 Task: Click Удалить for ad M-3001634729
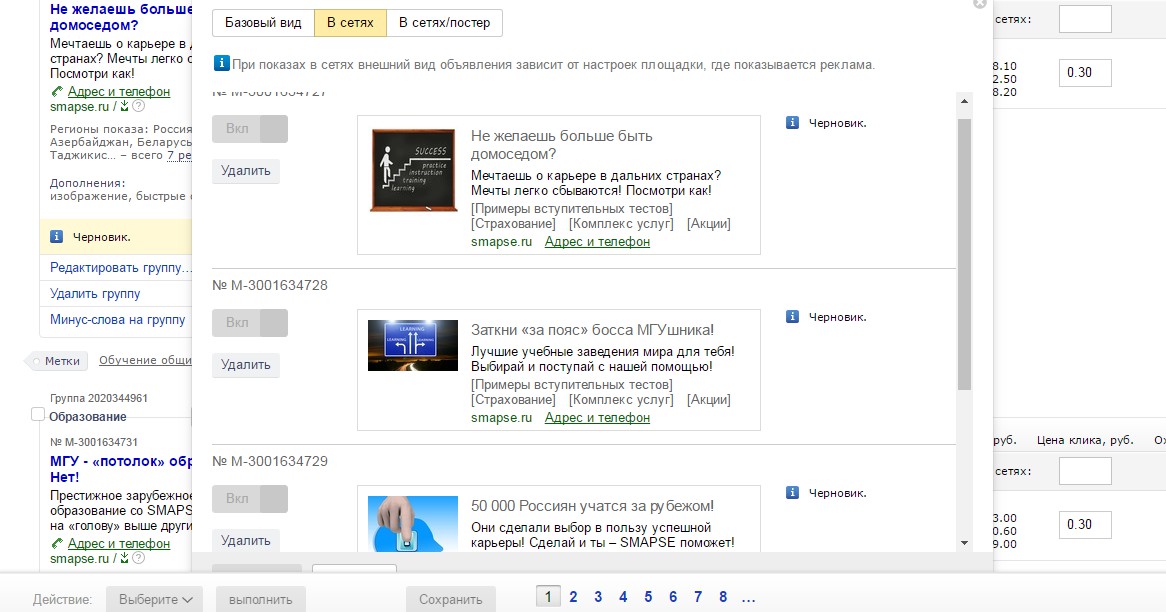(x=245, y=541)
